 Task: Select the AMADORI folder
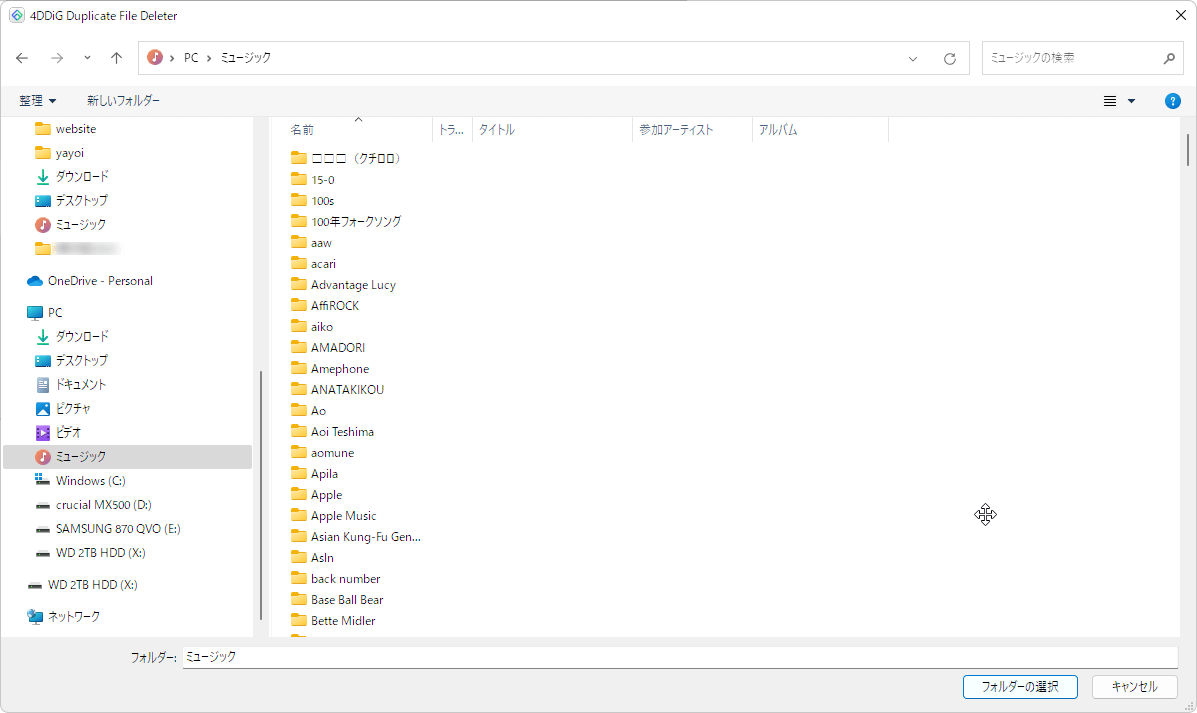point(328,347)
